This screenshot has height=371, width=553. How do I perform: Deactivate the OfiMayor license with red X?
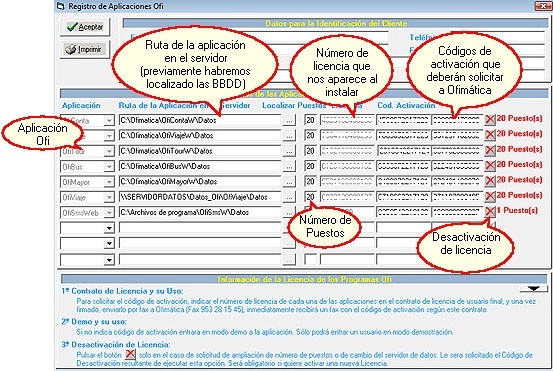[x=490, y=181]
